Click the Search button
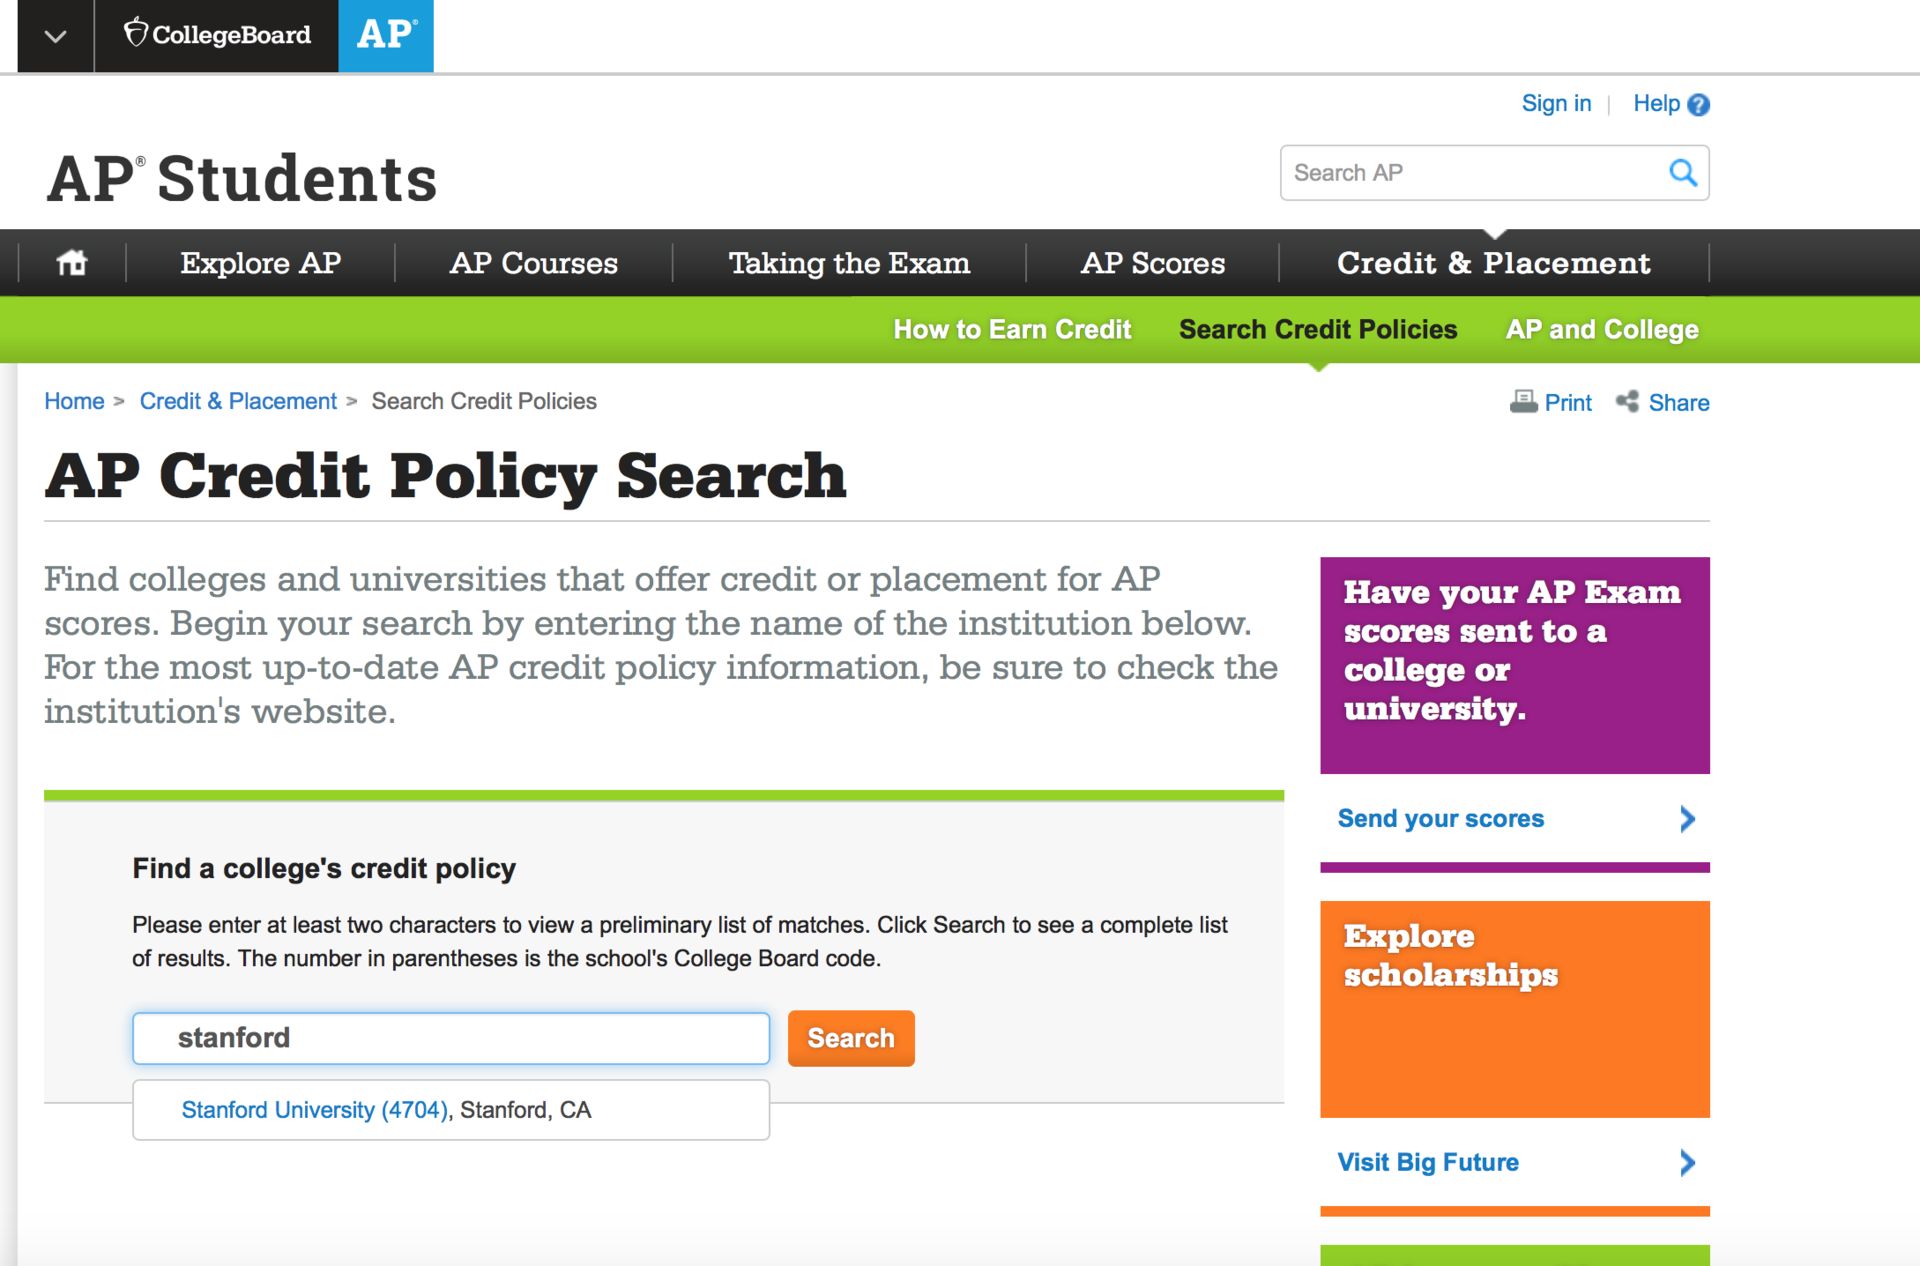The height and width of the screenshot is (1266, 1920). (851, 1039)
